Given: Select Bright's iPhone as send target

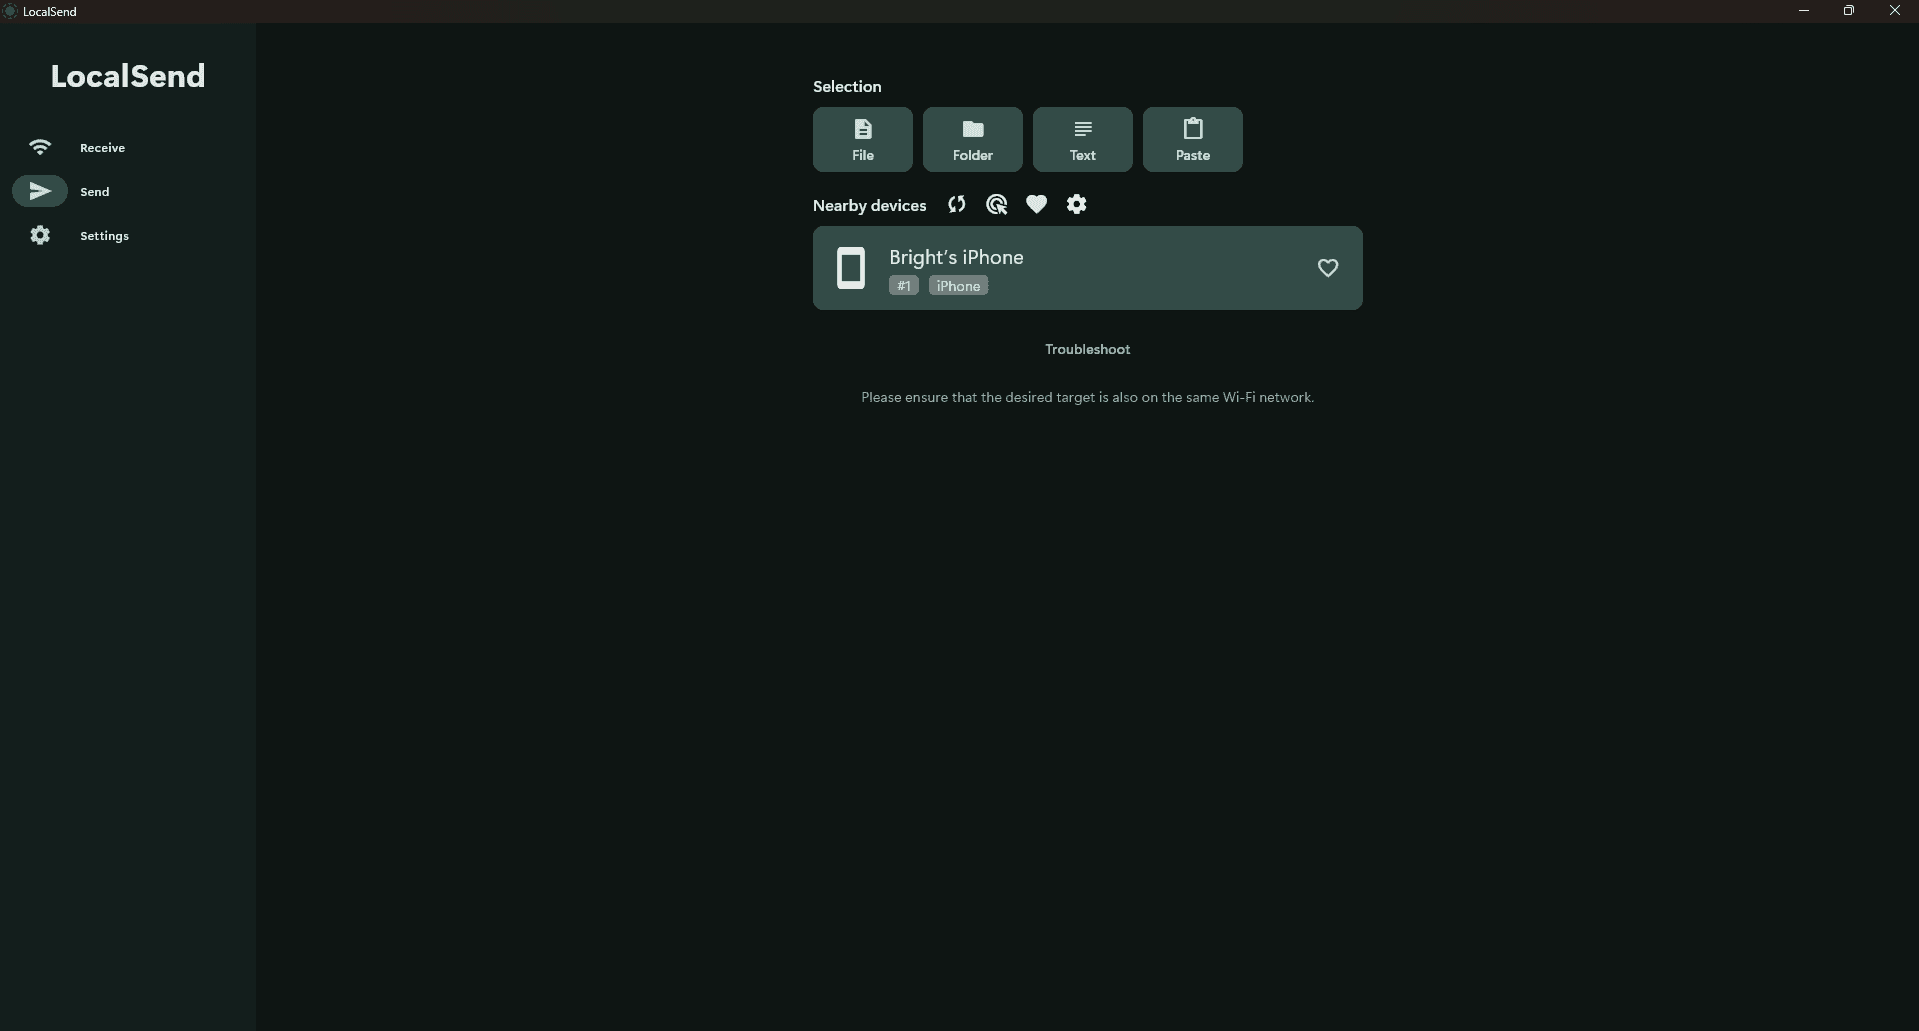Looking at the screenshot, I should (x=1087, y=268).
